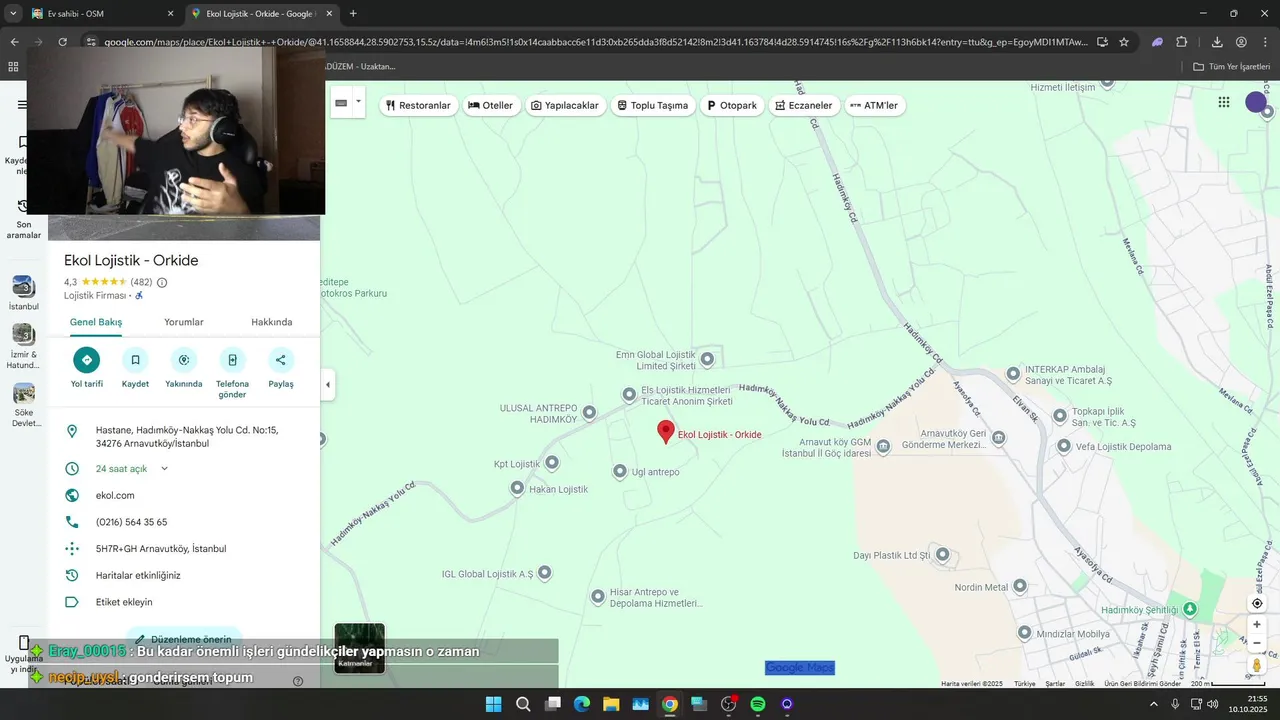Click the Paylaş share icon
This screenshot has height=720, width=1280.
(281, 360)
